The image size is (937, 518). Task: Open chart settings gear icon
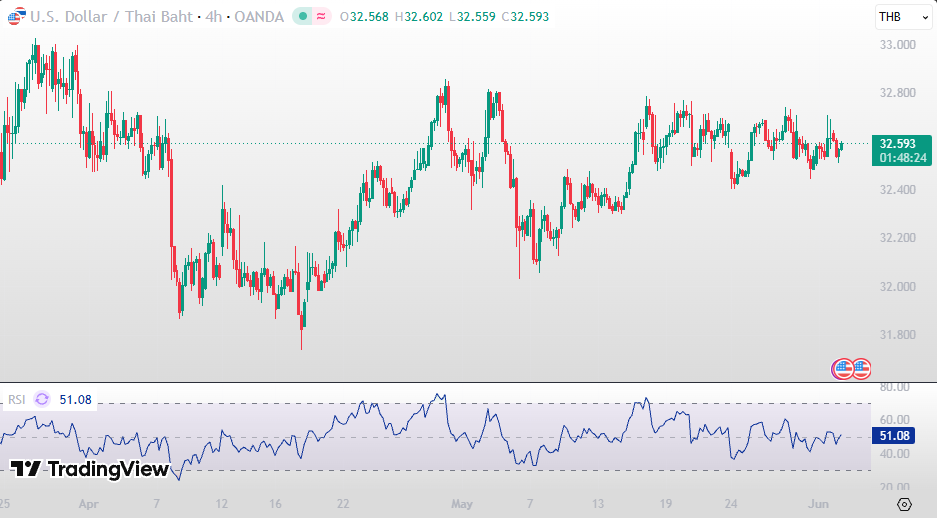coord(904,504)
